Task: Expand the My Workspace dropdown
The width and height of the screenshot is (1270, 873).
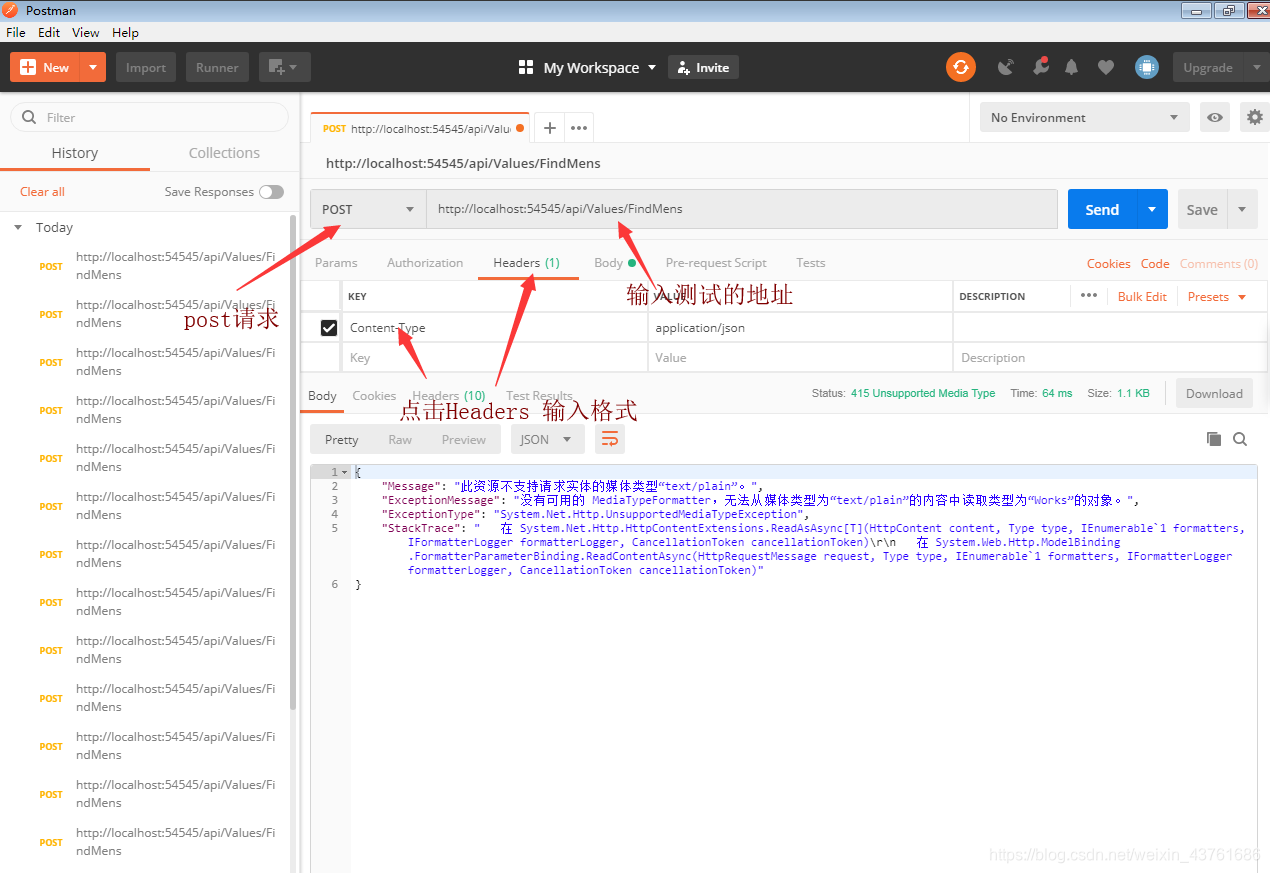Action: pyautogui.click(x=600, y=67)
